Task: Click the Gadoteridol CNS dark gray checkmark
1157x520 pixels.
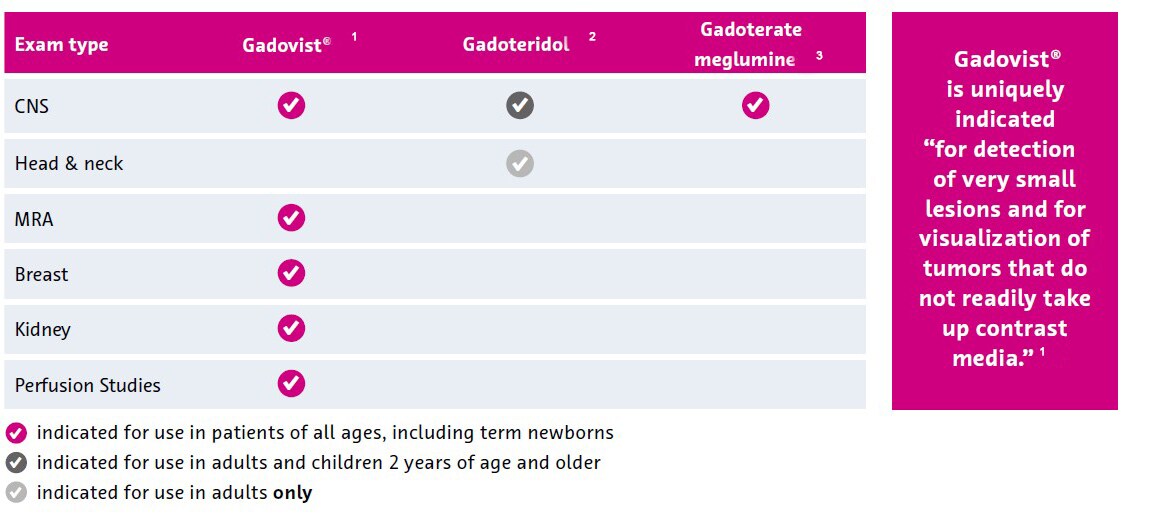Action: coord(520,105)
